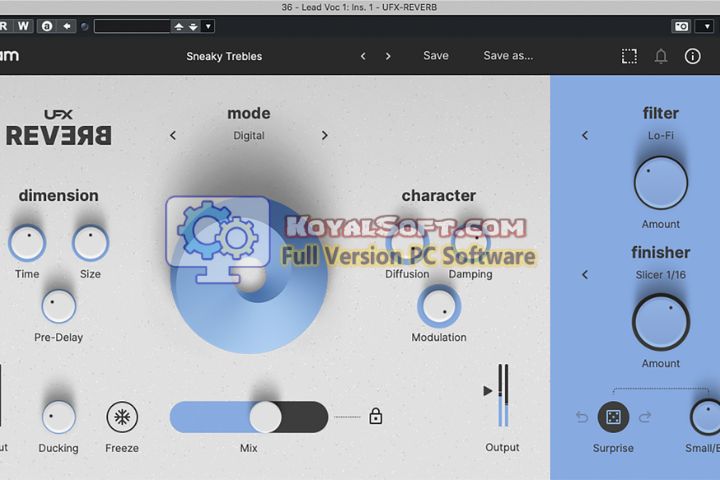This screenshot has width=720, height=480.
Task: Click the empty host preset name field
Action: (x=132, y=26)
